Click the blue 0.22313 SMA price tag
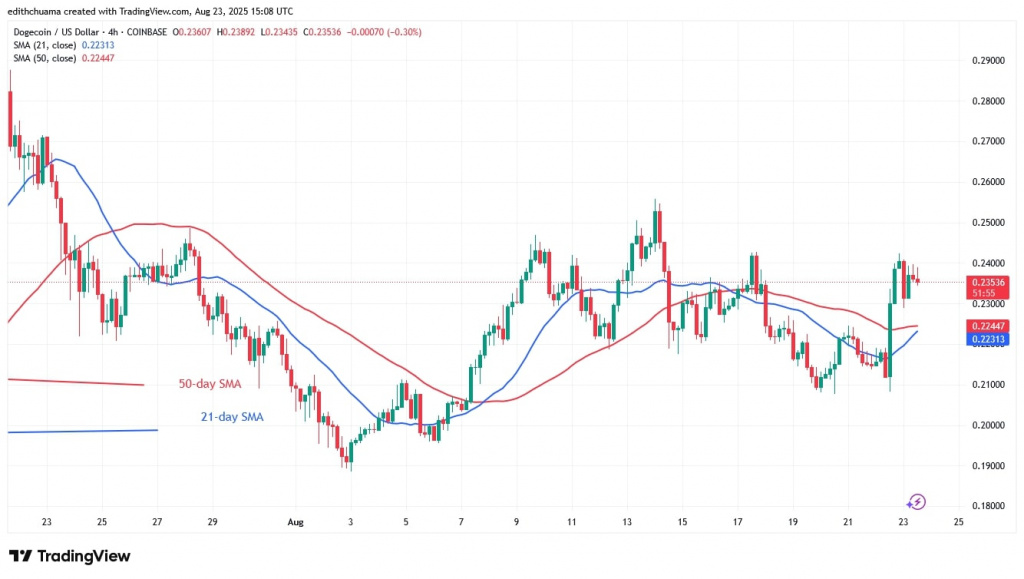The width and height of the screenshot is (1024, 579). click(990, 340)
